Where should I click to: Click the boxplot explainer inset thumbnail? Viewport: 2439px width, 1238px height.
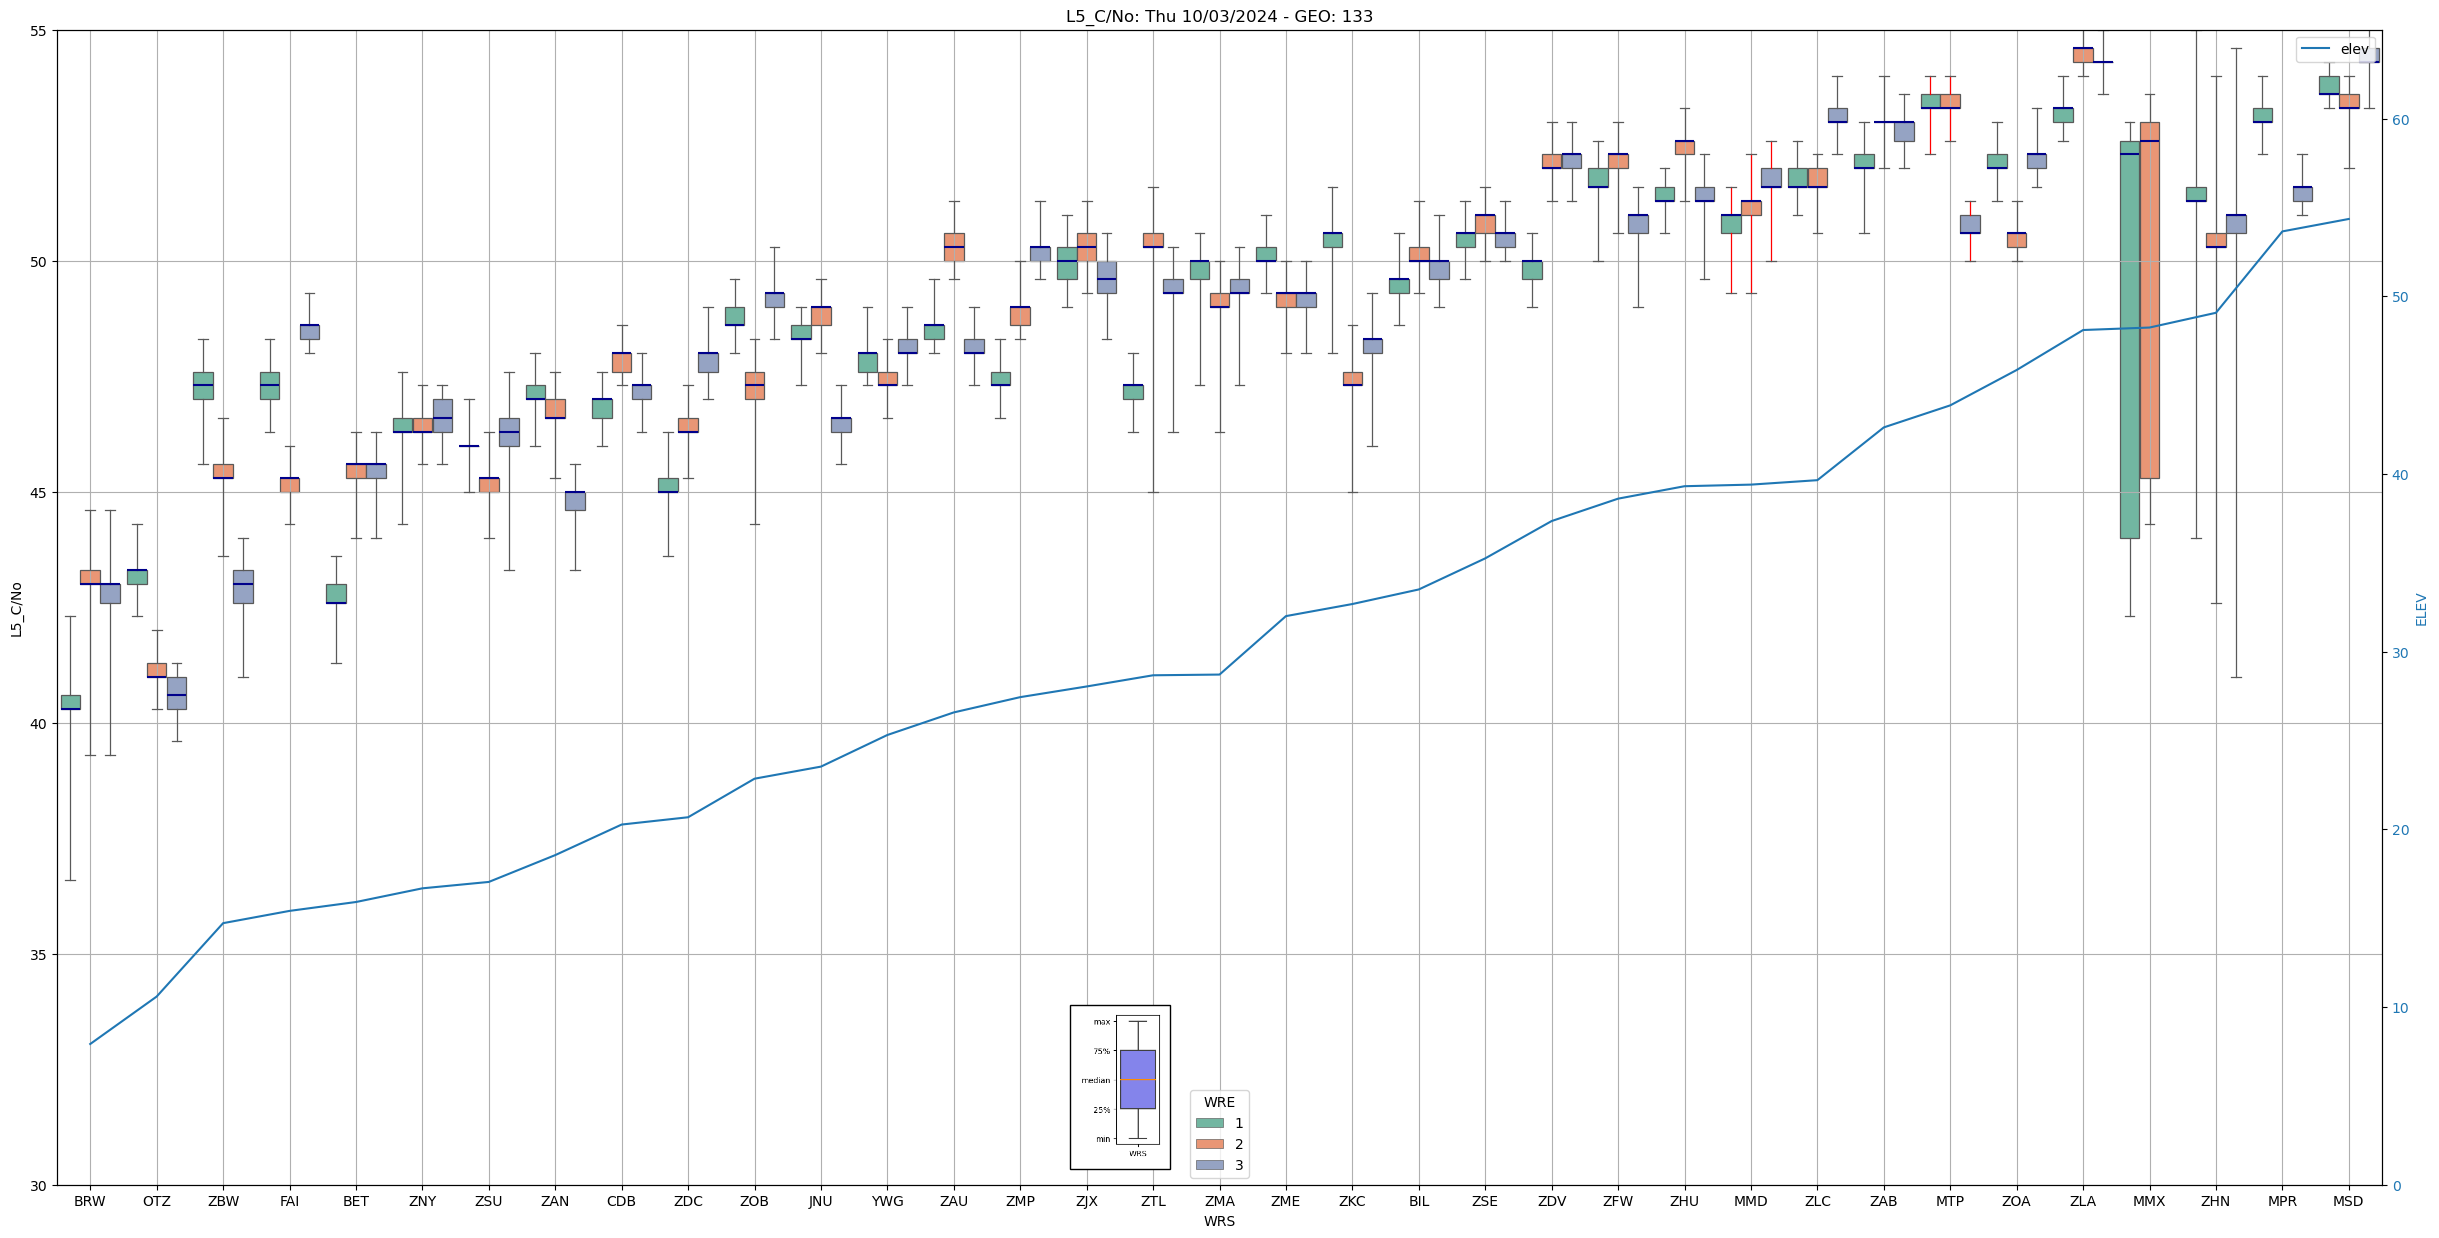[x=1120, y=1086]
